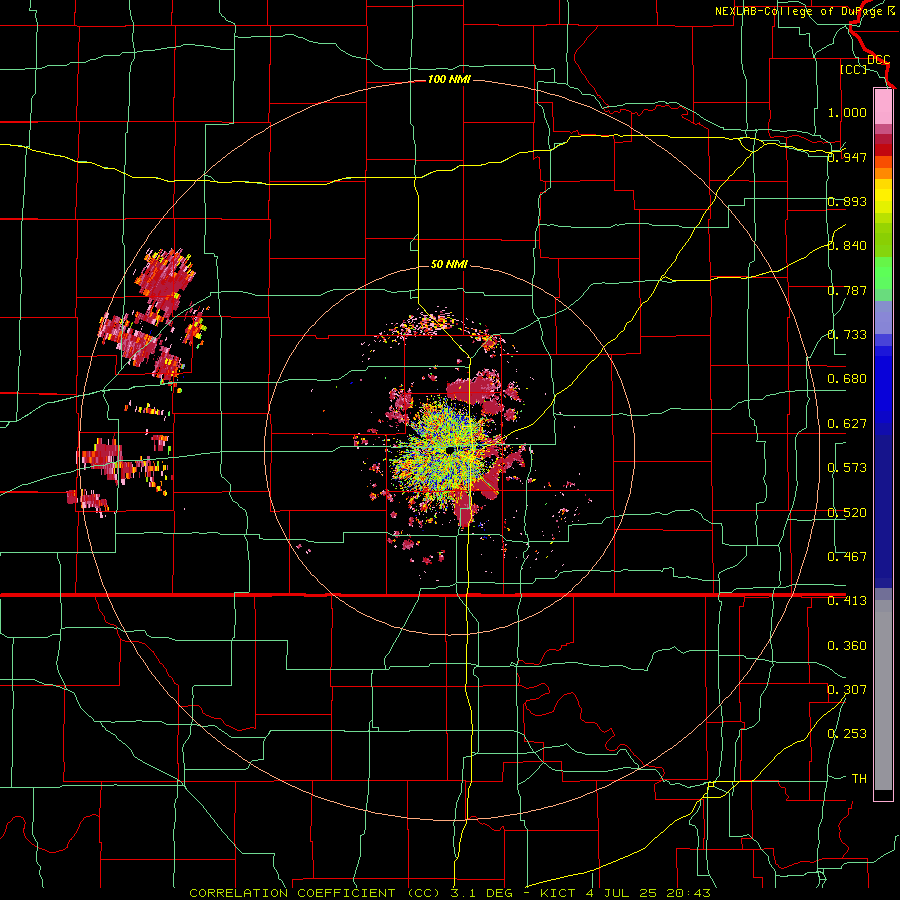Click the 50 NMI range ring label
Viewport: 900px width, 900px height.
tap(449, 264)
